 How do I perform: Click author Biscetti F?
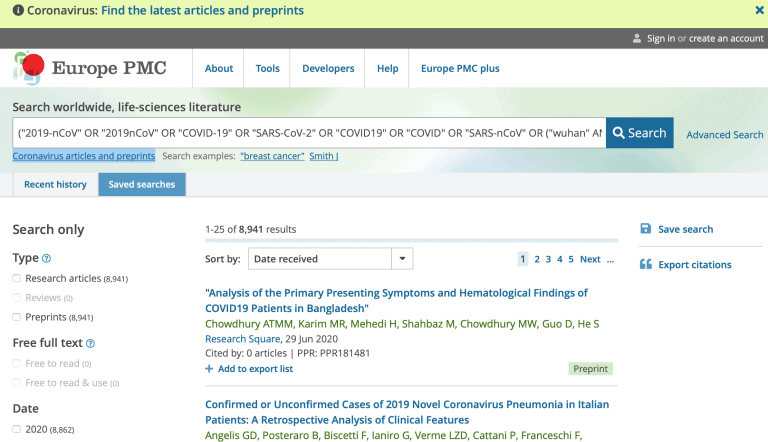point(345,435)
